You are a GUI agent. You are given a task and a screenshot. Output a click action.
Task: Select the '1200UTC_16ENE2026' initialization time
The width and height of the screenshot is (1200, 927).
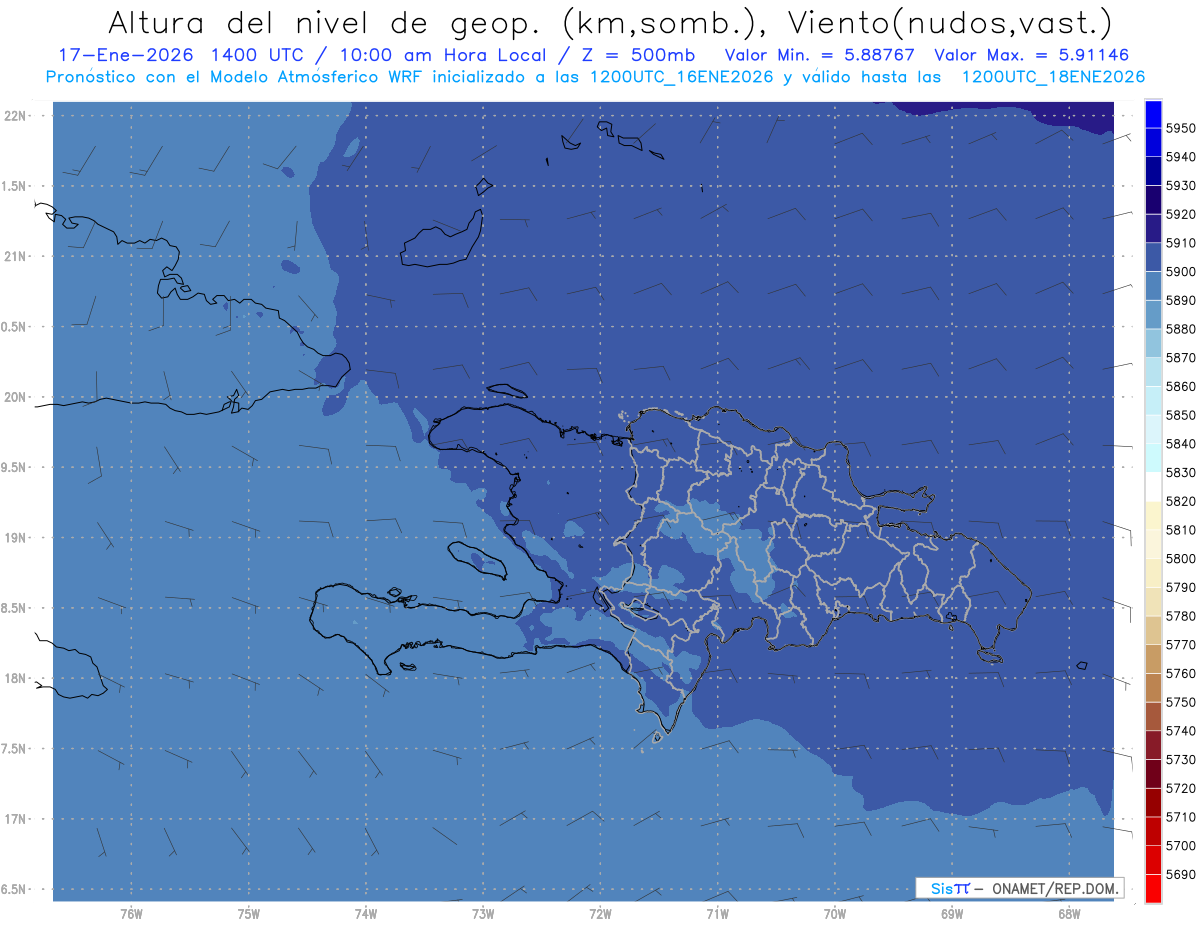pyautogui.click(x=682, y=77)
